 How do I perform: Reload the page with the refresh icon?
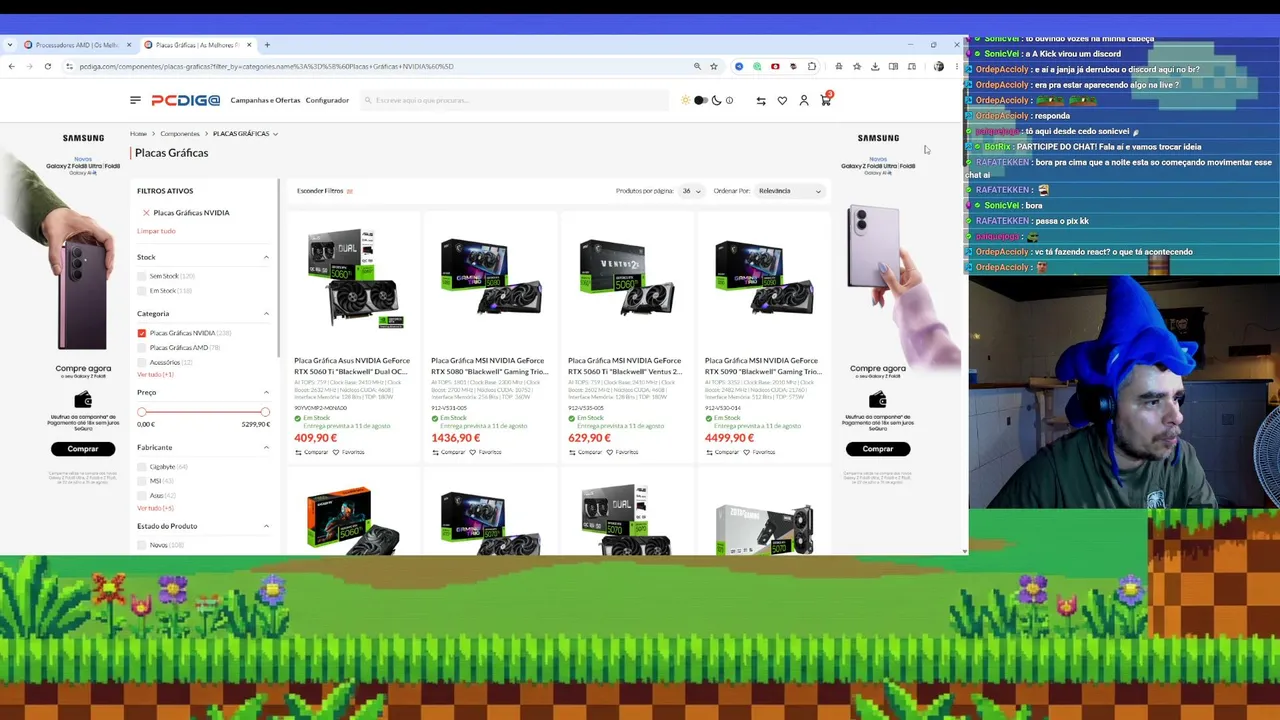pos(47,66)
